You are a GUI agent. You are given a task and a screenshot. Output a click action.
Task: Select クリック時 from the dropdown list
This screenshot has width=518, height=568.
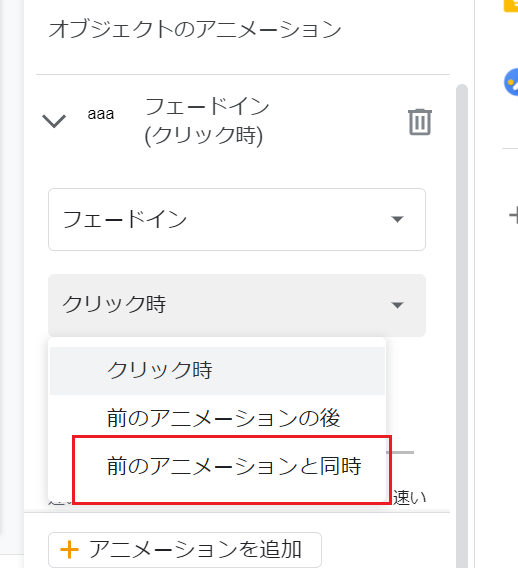point(217,371)
